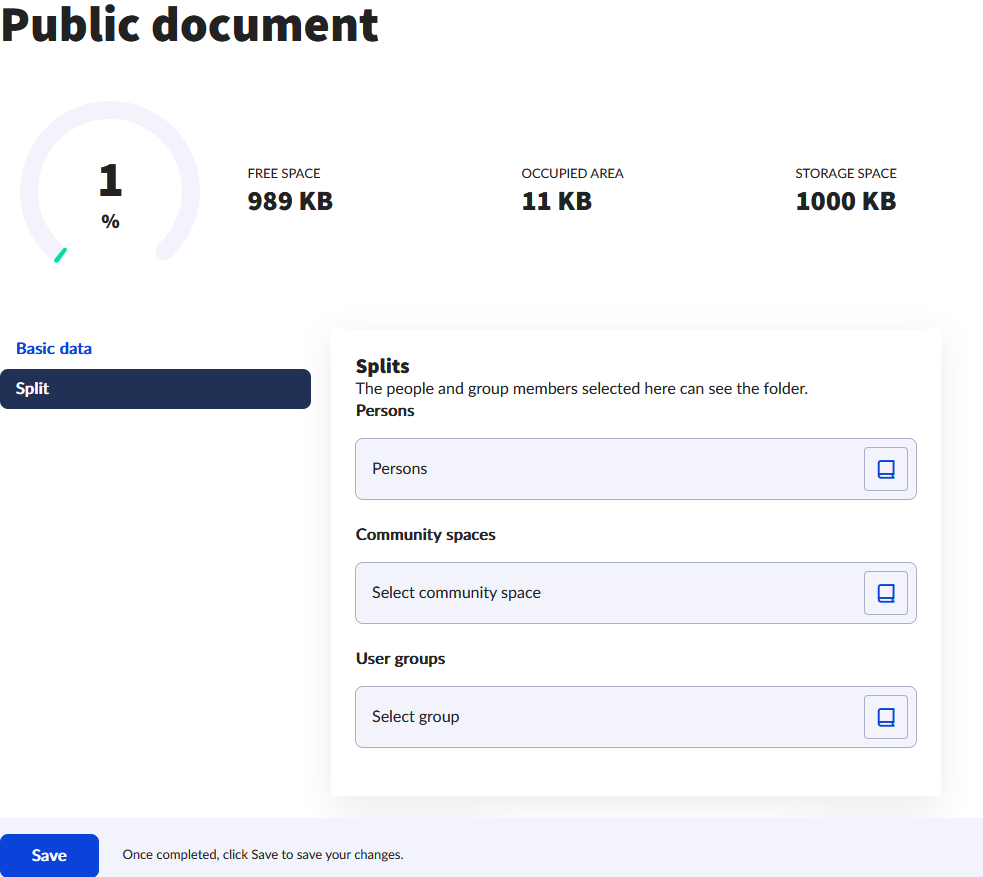Select the 1000 KB storage space value
Screen dimensions: 983x877
pyautogui.click(x=846, y=201)
